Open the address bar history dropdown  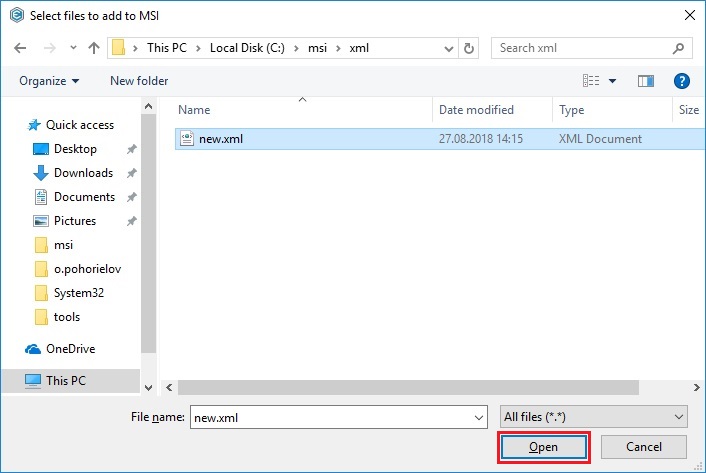(448, 48)
